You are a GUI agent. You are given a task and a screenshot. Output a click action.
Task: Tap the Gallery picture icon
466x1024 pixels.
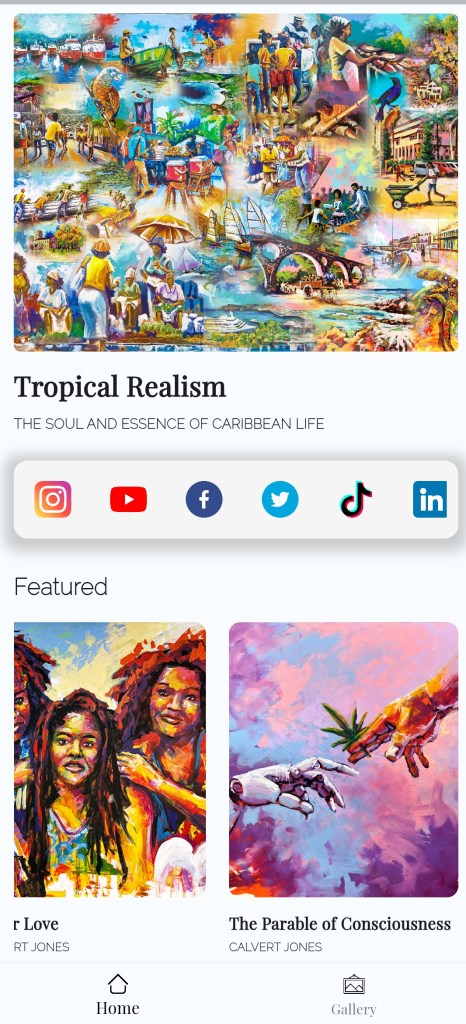tap(354, 985)
